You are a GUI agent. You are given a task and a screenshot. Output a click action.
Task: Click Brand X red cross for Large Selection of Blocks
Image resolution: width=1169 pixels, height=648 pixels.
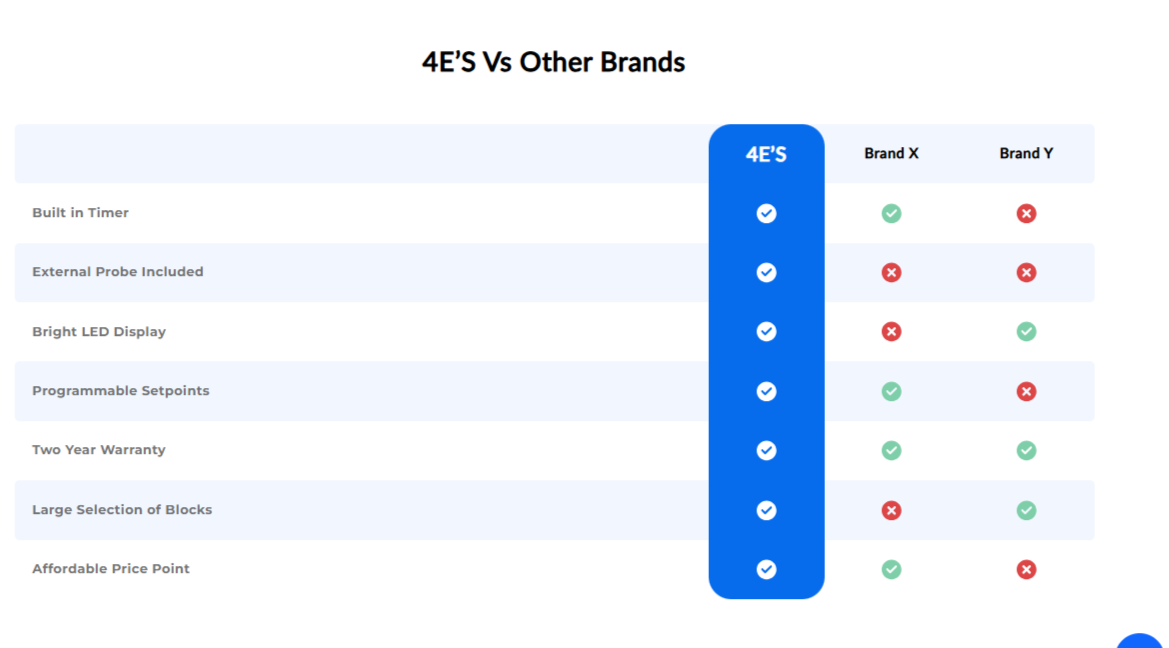(891, 510)
